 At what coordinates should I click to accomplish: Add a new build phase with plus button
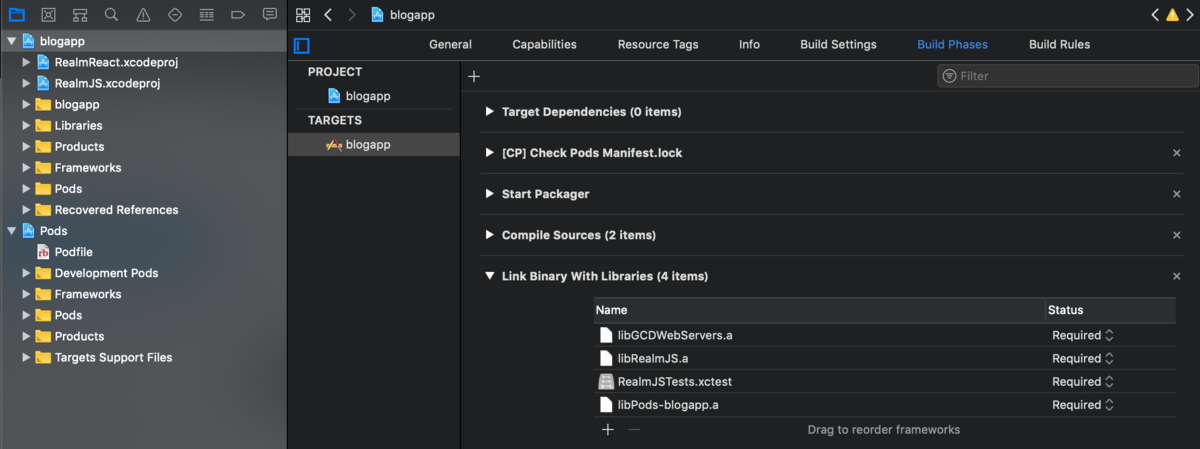click(x=474, y=76)
